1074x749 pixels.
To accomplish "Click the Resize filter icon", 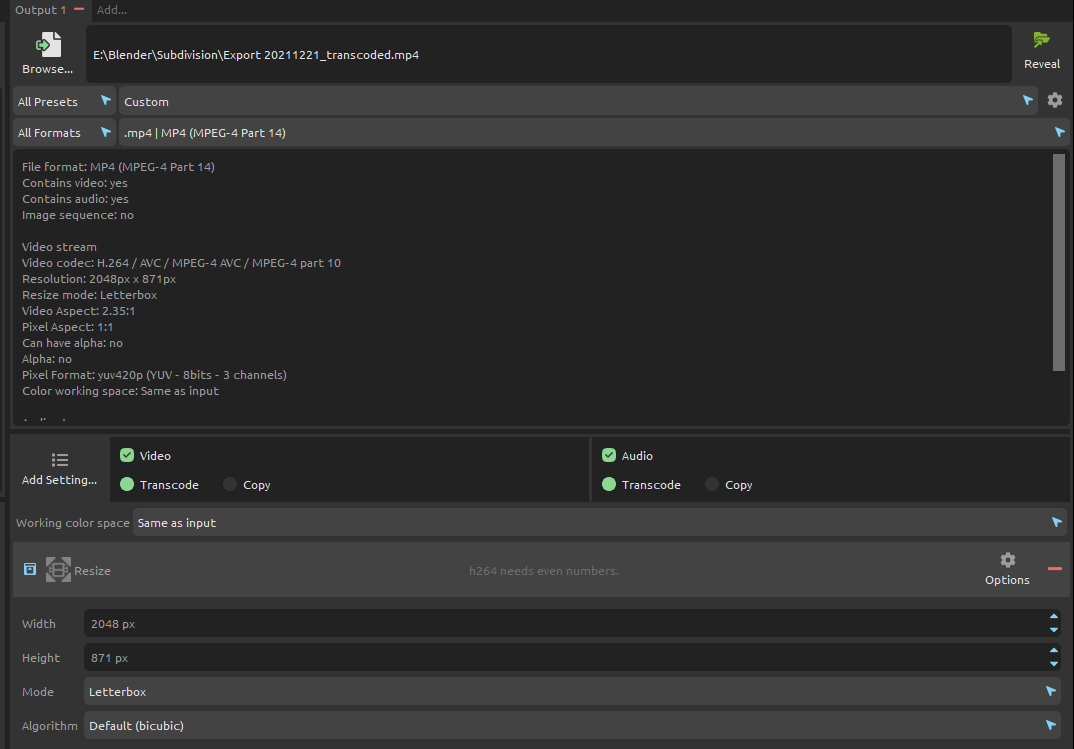I will [x=58, y=570].
